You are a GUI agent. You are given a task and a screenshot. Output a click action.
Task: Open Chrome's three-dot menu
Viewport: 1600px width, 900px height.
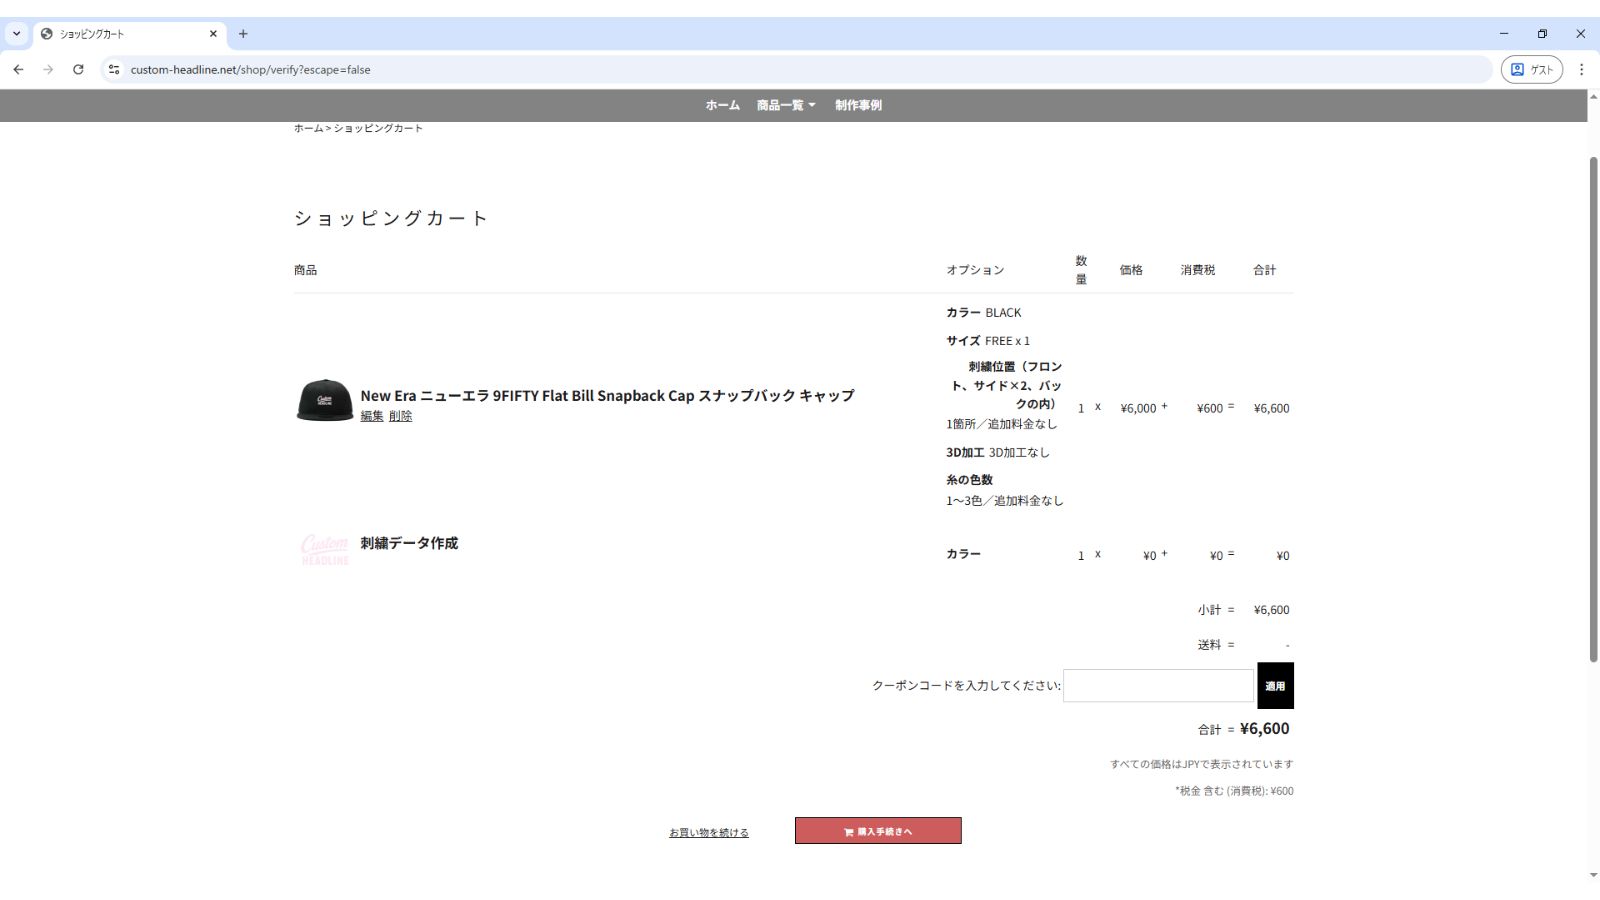[x=1581, y=70]
